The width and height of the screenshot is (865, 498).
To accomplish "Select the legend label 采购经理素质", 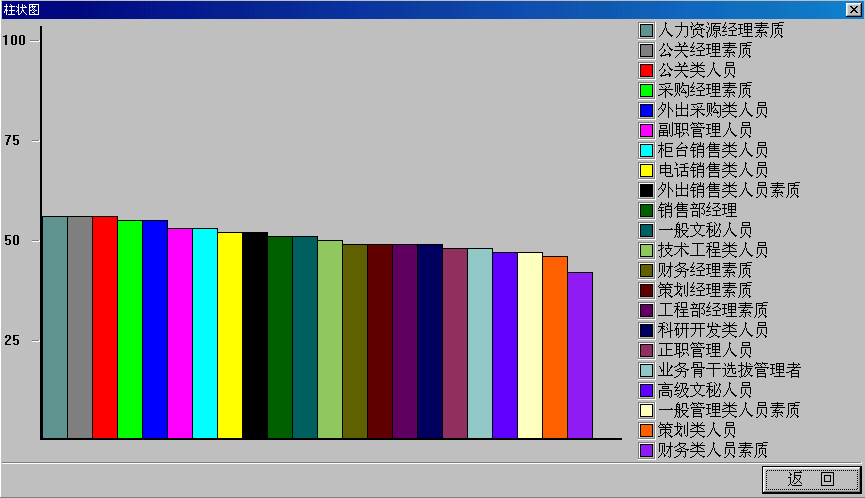I will (x=704, y=90).
